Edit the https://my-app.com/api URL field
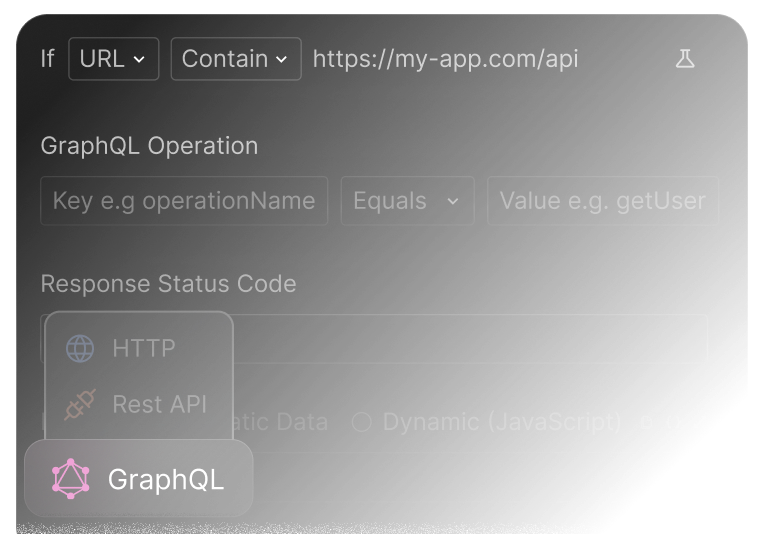The width and height of the screenshot is (764, 534). (x=445, y=59)
